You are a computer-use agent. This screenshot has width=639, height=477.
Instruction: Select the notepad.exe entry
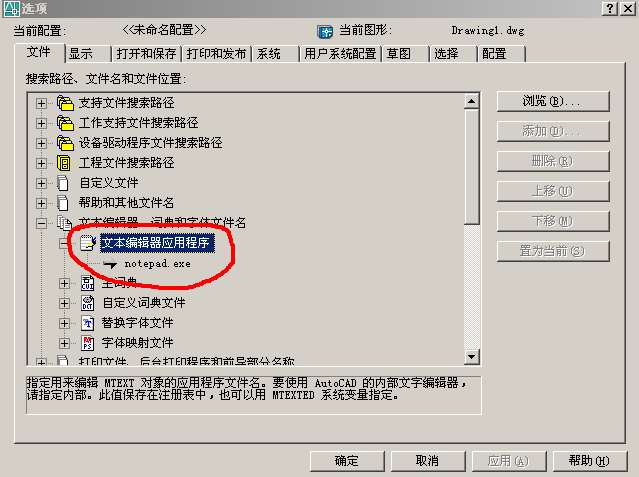coord(157,264)
